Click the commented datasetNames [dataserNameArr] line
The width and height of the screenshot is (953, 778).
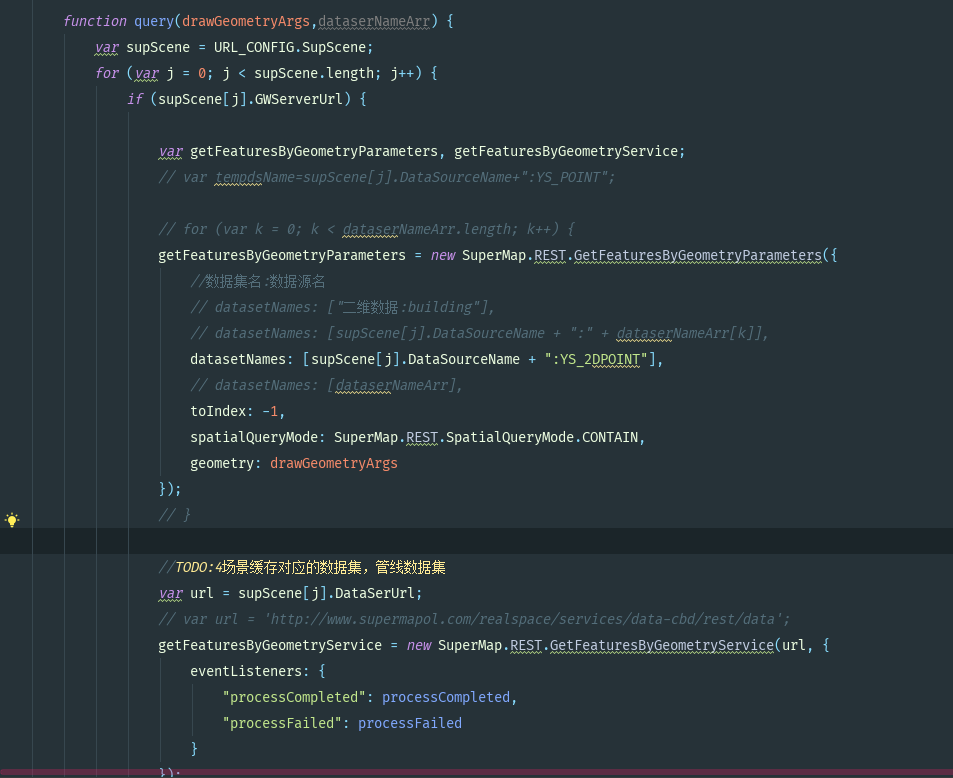326,385
